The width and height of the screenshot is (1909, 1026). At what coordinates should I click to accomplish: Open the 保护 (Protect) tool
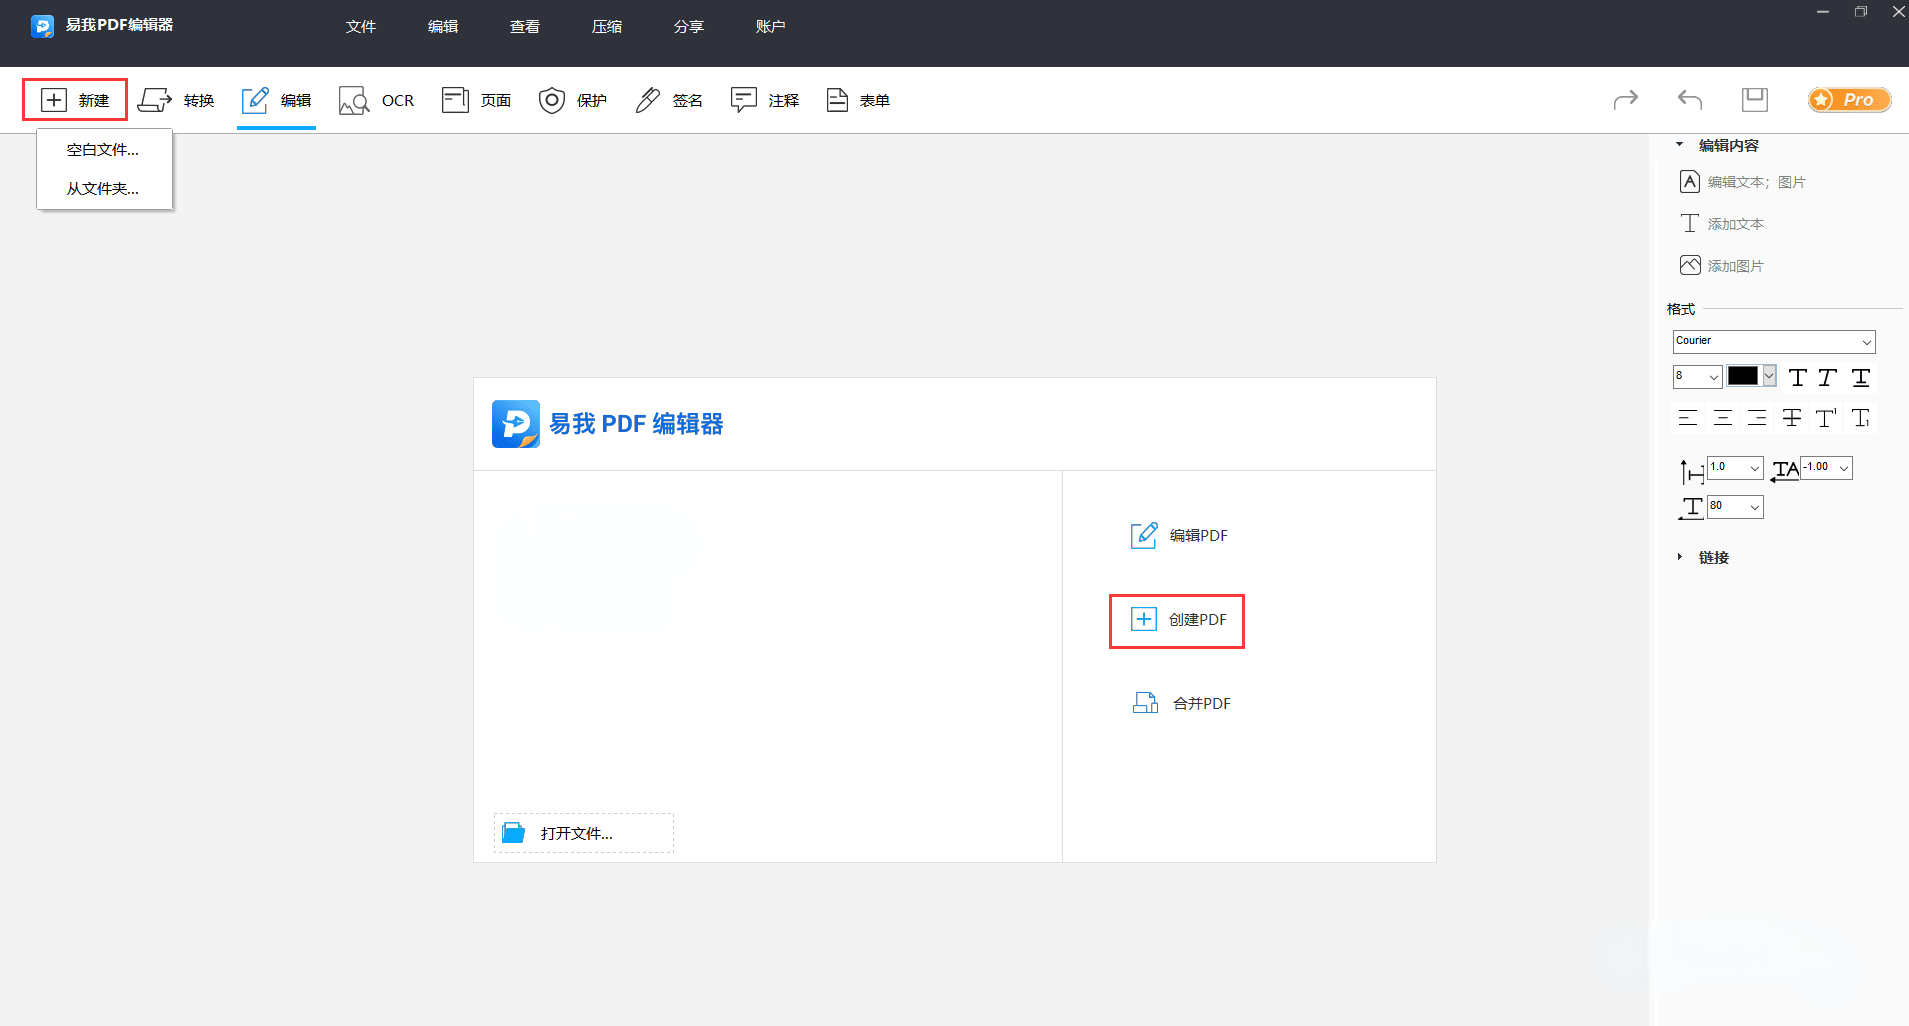[573, 100]
